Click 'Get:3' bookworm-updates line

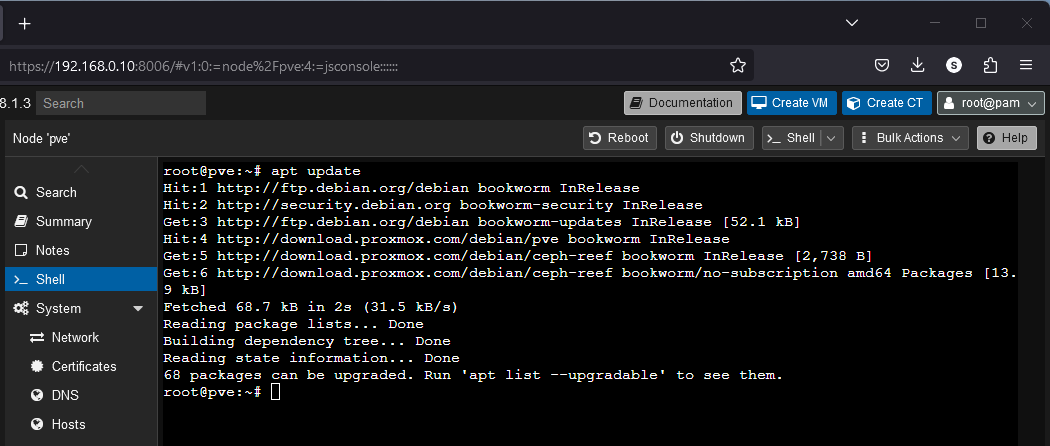pos(482,222)
